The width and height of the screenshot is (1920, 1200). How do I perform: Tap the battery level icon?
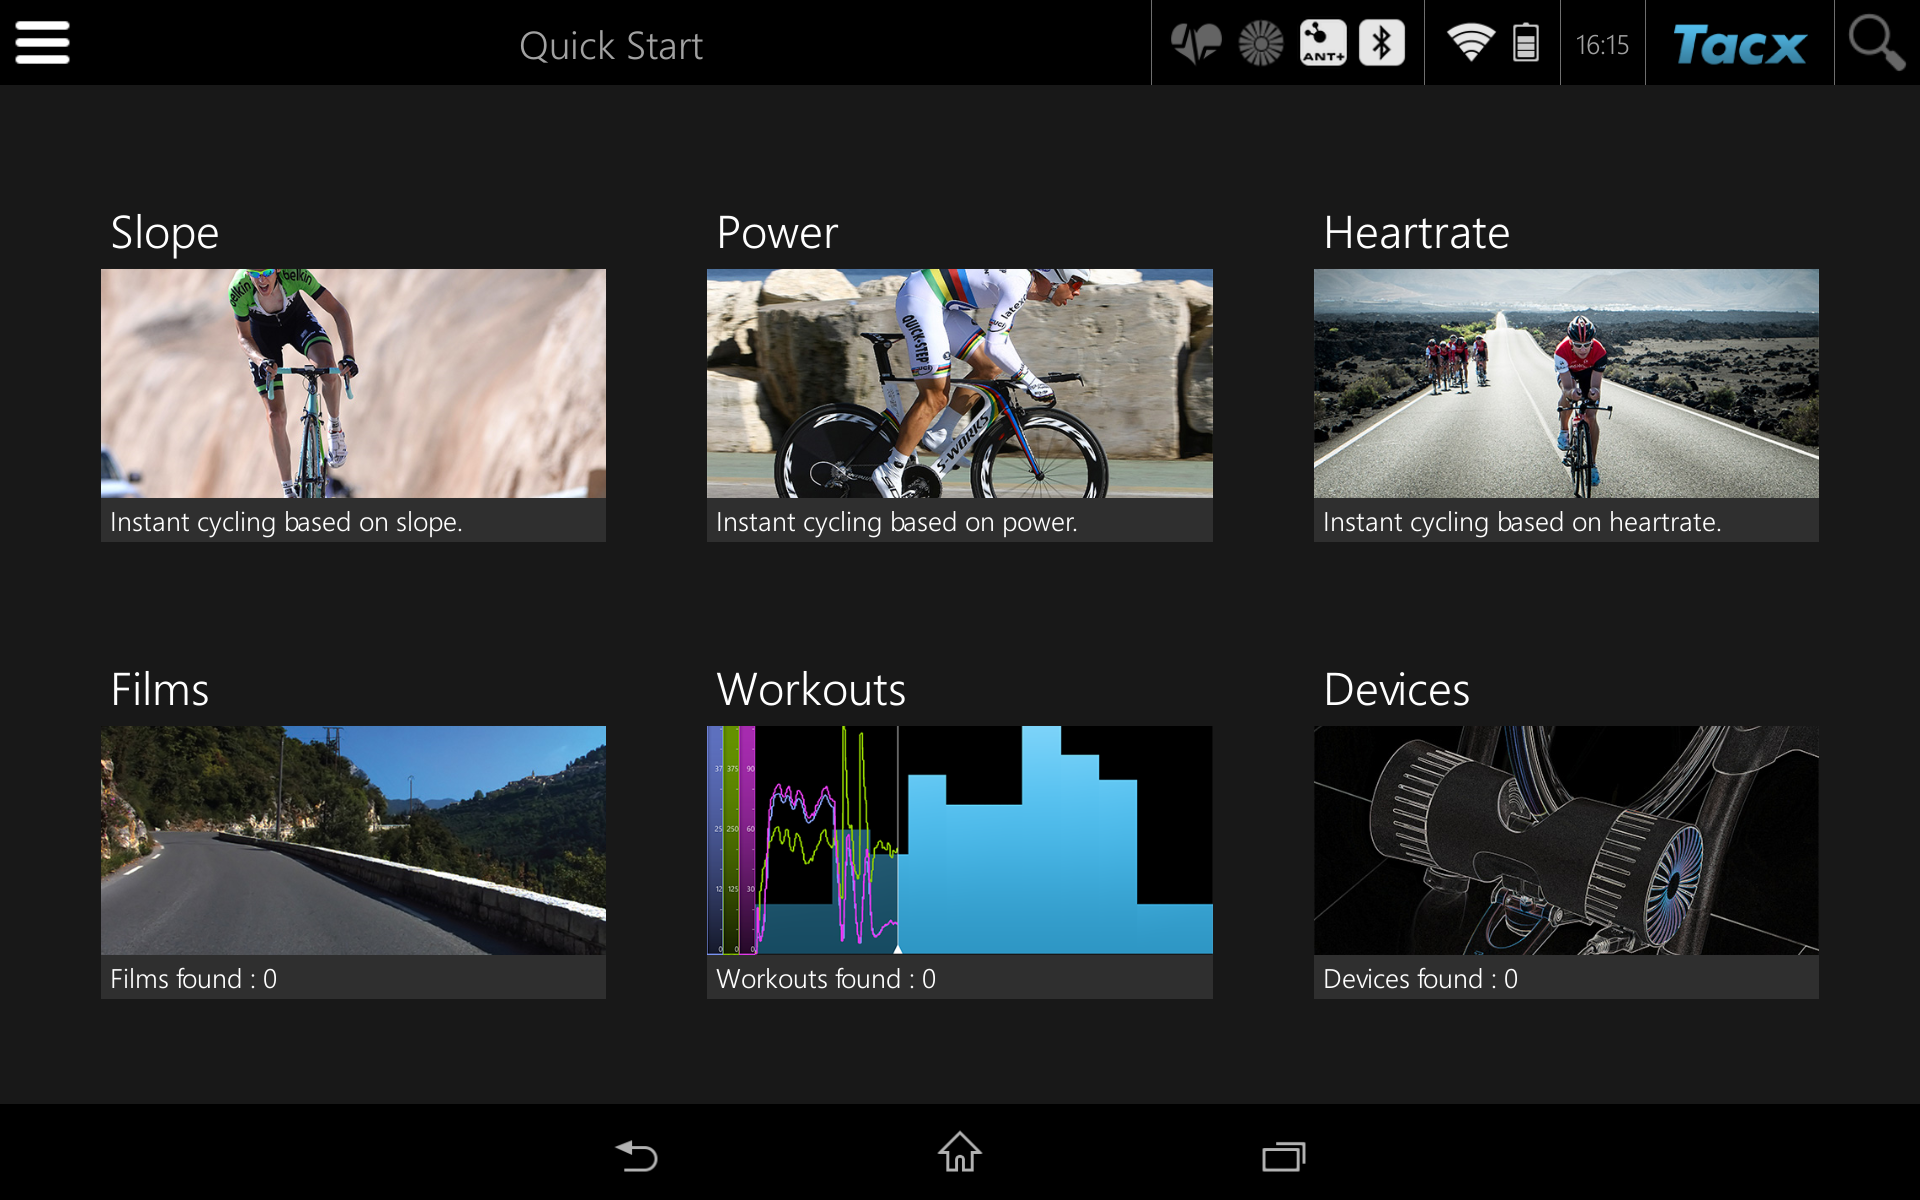pyautogui.click(x=1525, y=43)
